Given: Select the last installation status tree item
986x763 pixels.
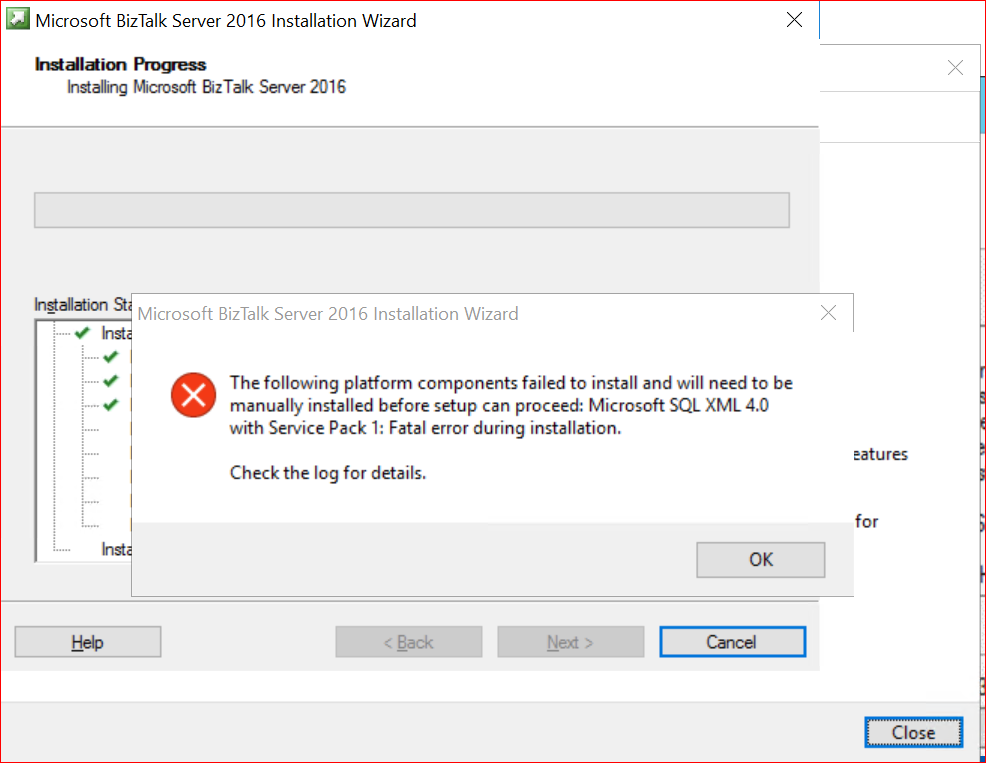Looking at the screenshot, I should 116,549.
